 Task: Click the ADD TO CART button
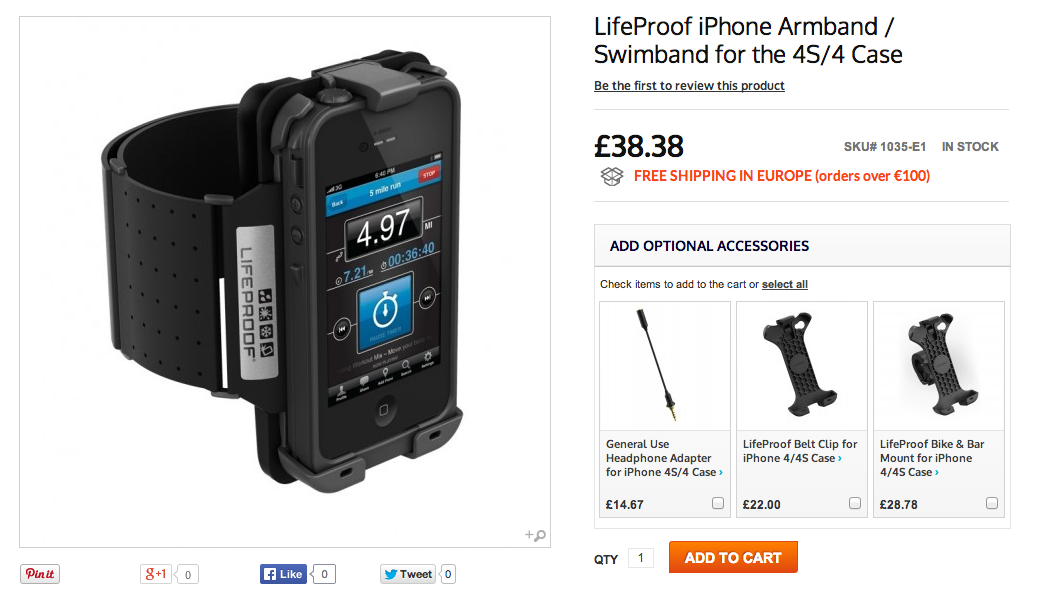point(733,557)
